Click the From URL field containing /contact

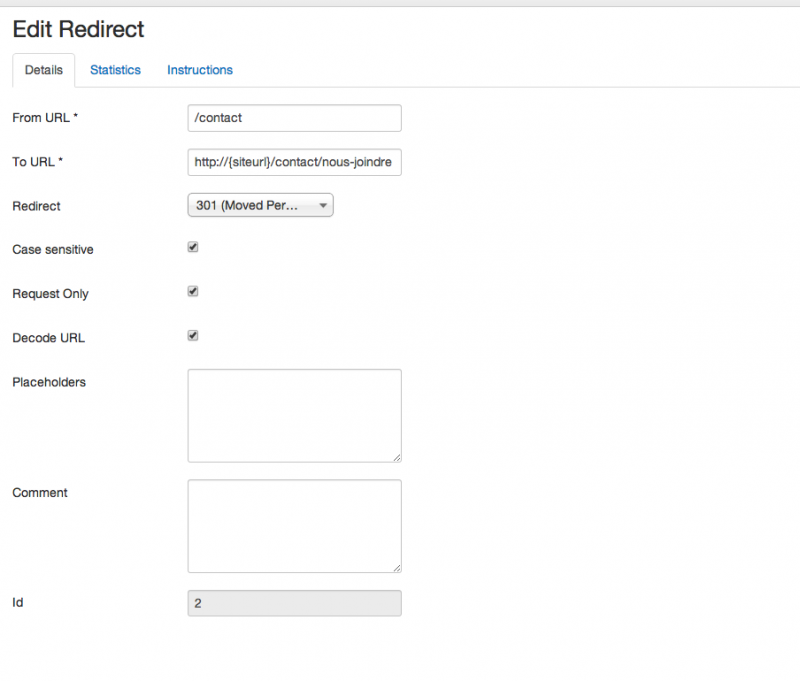[x=294, y=118]
